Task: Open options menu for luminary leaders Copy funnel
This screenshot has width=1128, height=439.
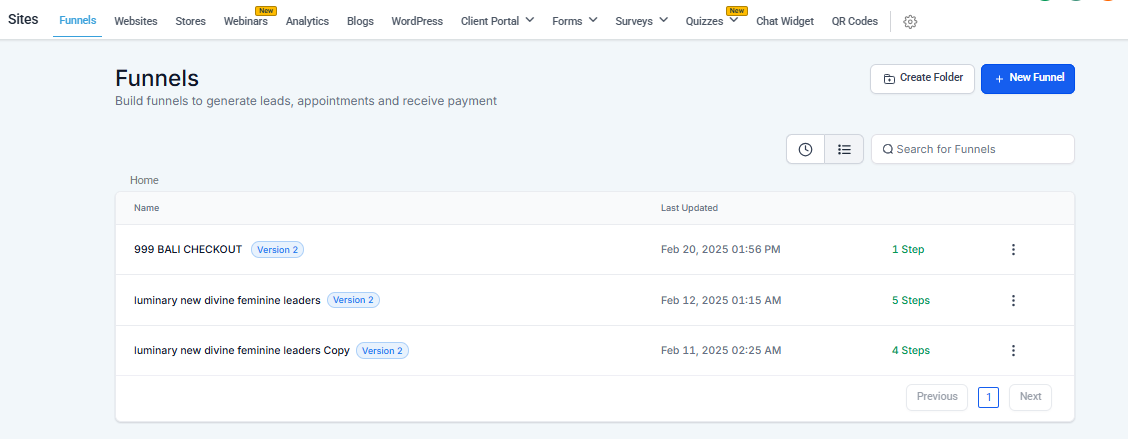Action: pyautogui.click(x=1013, y=350)
